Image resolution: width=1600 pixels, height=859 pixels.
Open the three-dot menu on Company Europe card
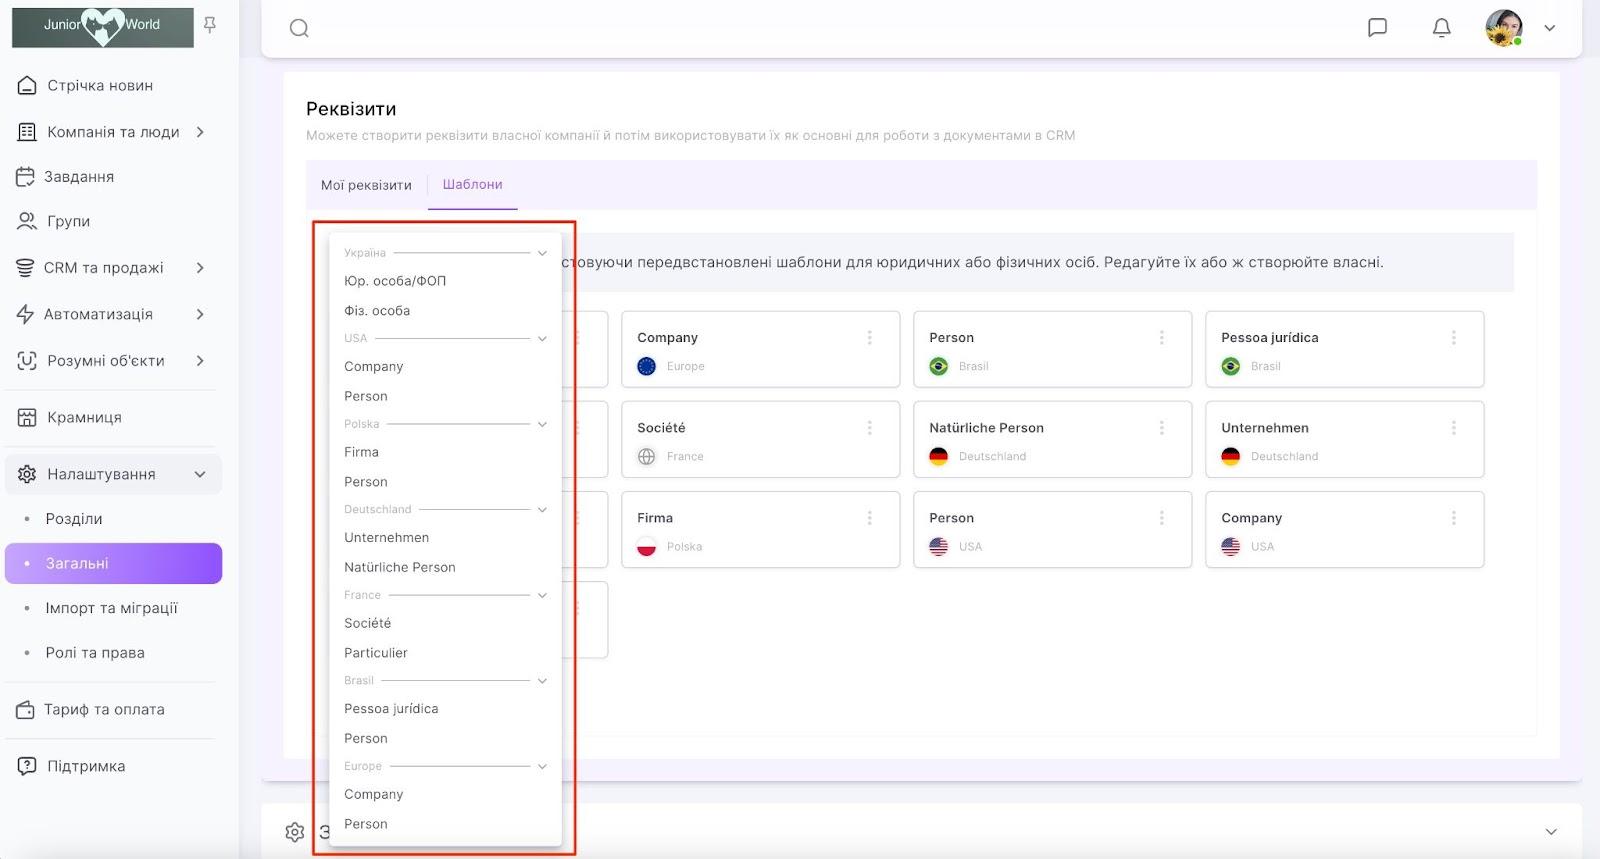pyautogui.click(x=870, y=338)
